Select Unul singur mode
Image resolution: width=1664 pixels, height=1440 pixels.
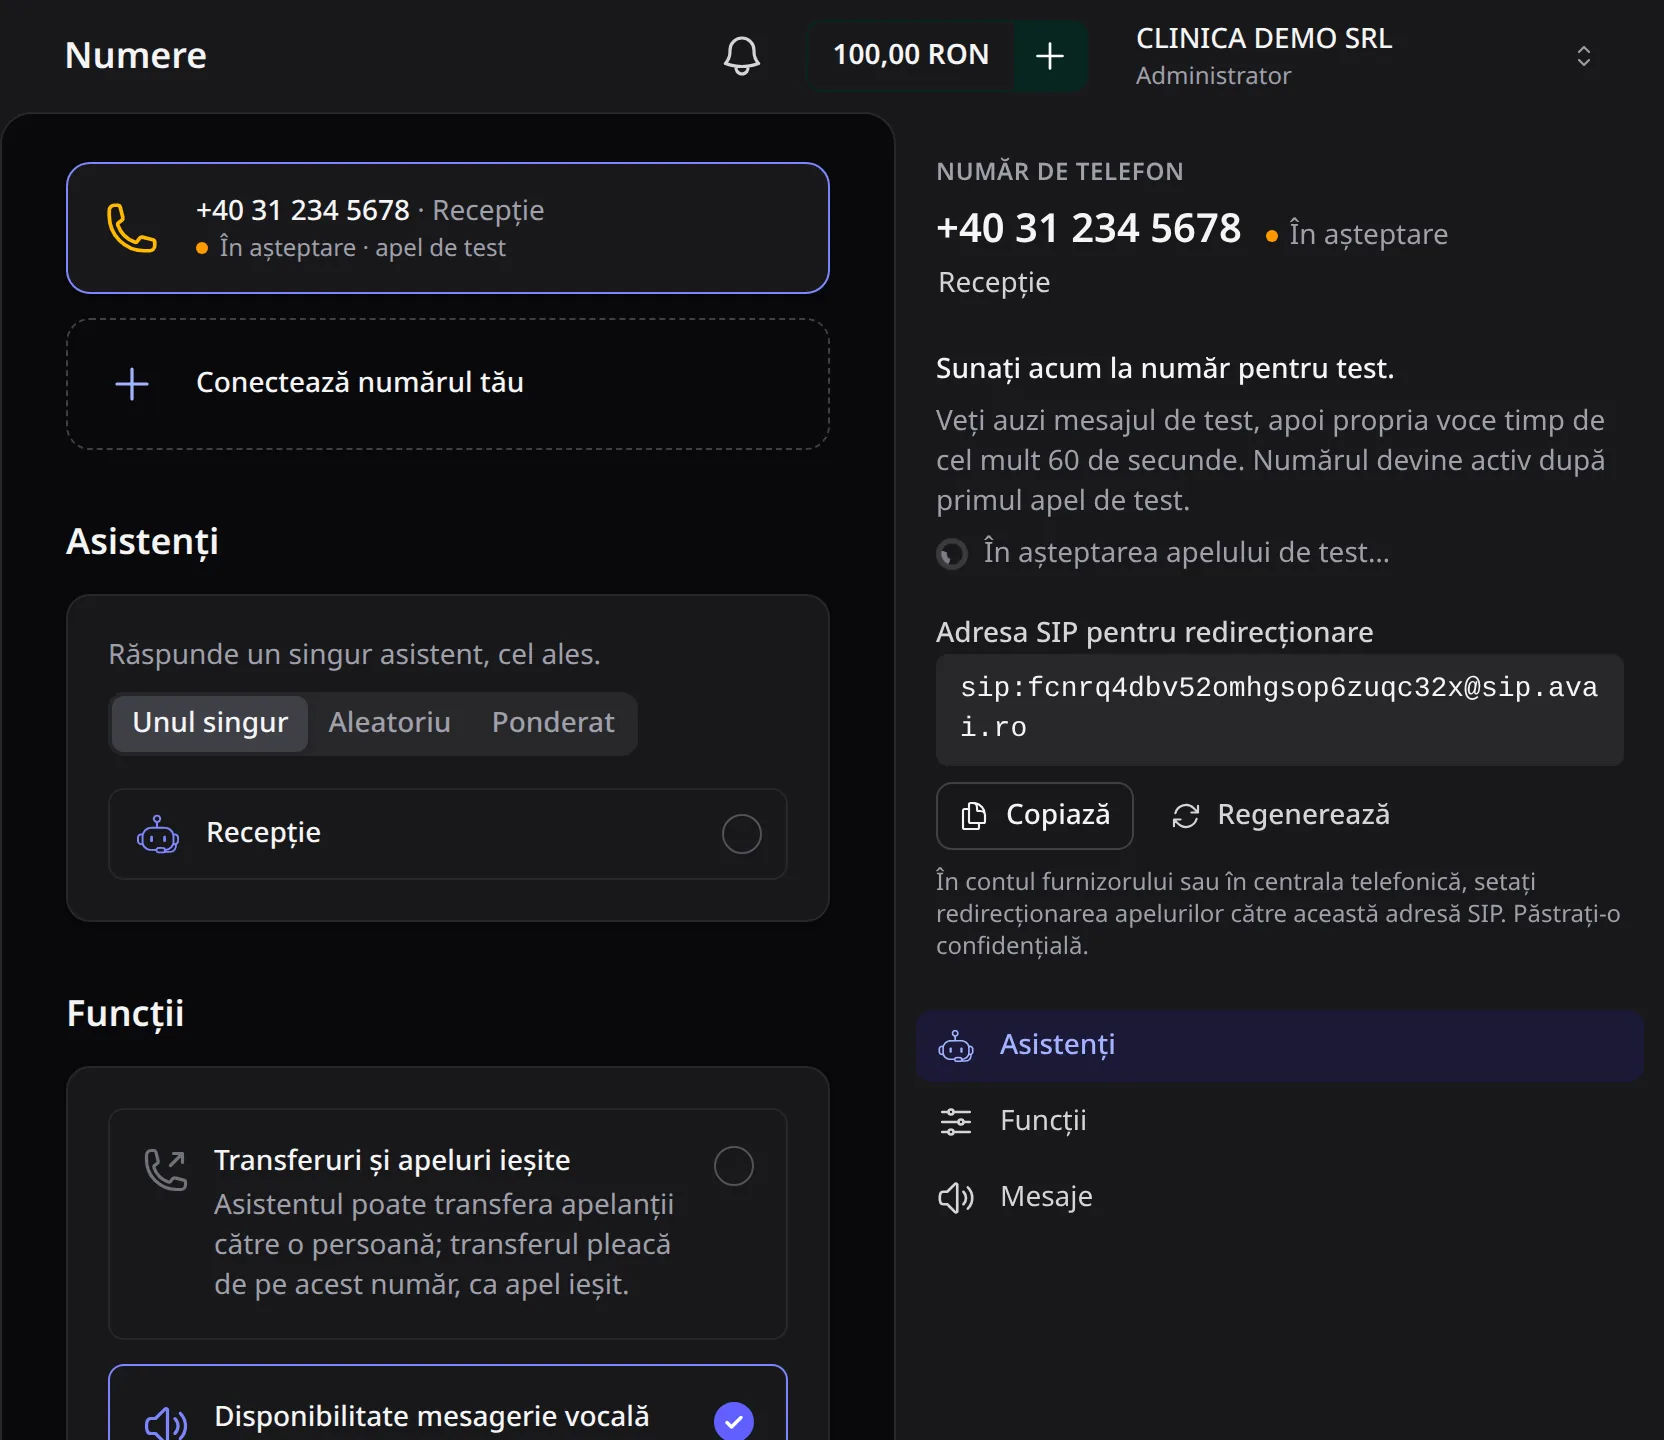[210, 723]
